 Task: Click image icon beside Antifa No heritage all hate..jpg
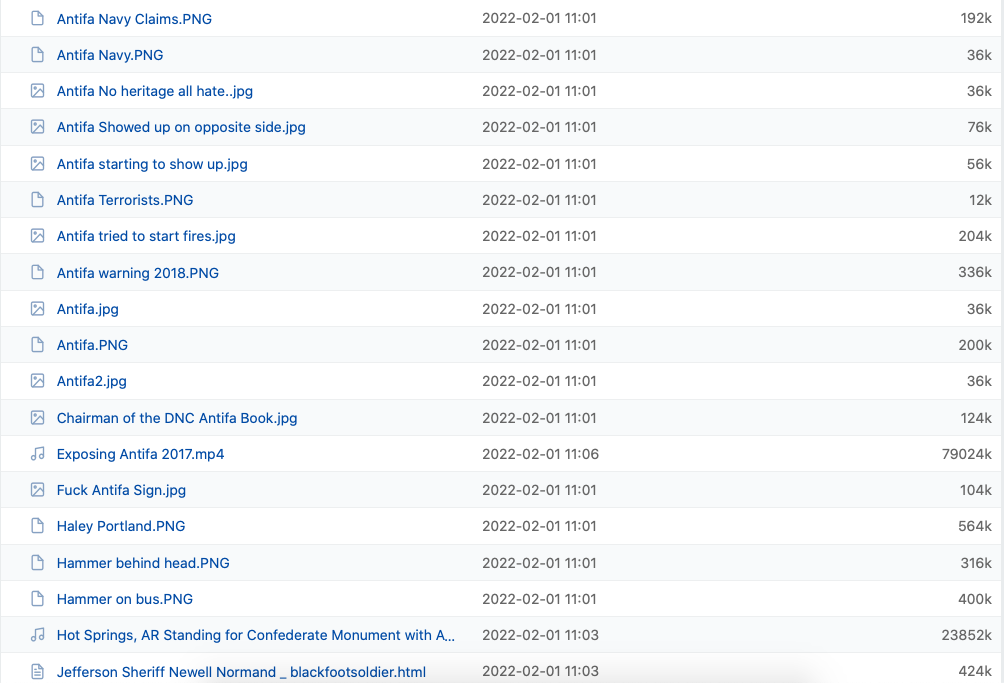pos(38,91)
